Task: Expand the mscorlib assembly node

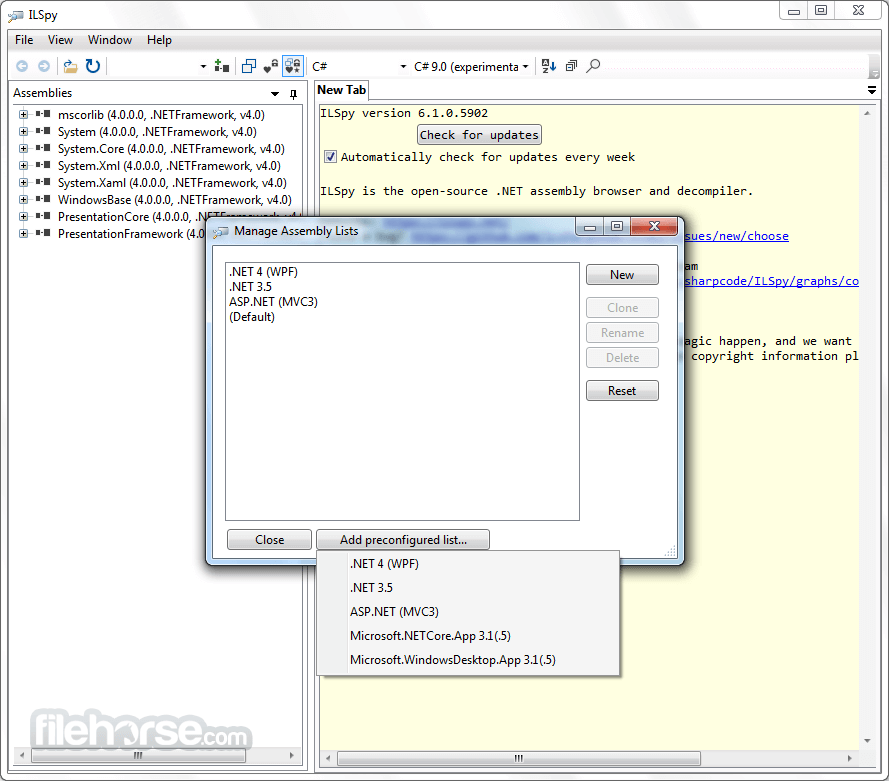Action: coord(23,114)
